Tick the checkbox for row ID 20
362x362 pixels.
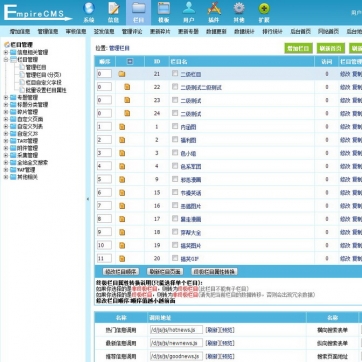click(x=175, y=258)
